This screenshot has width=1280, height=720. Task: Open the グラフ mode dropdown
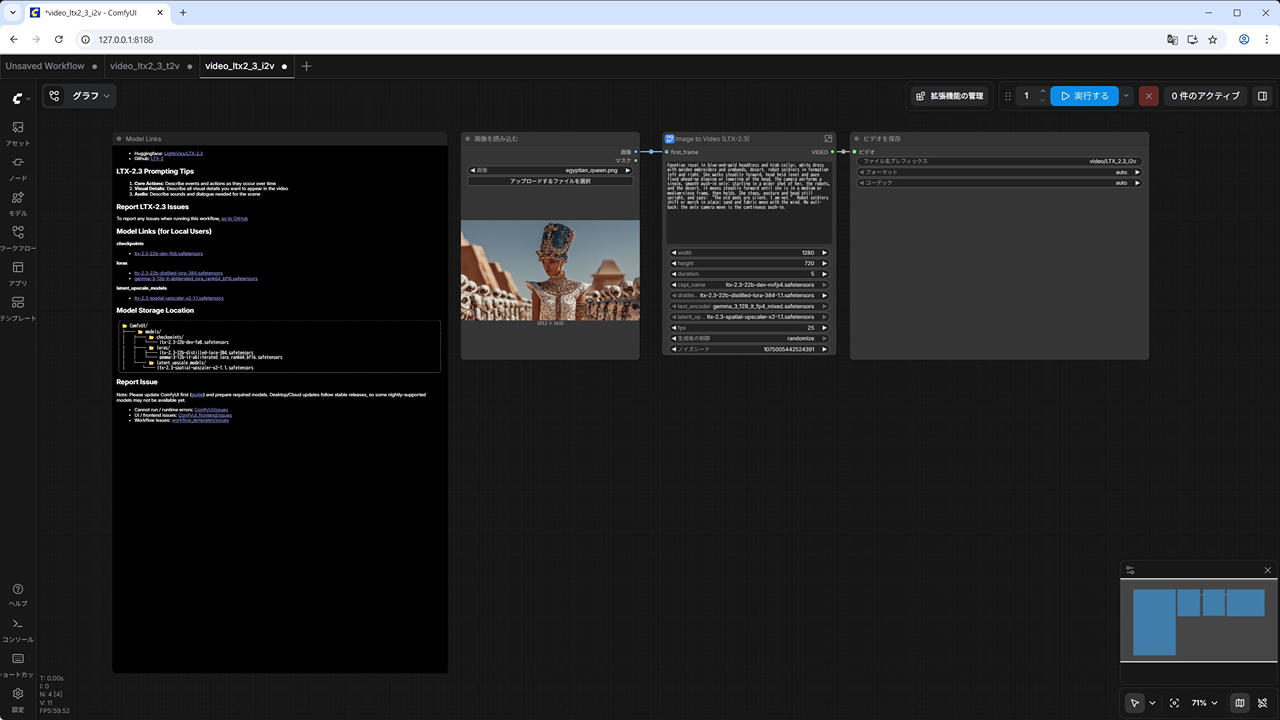click(92, 96)
